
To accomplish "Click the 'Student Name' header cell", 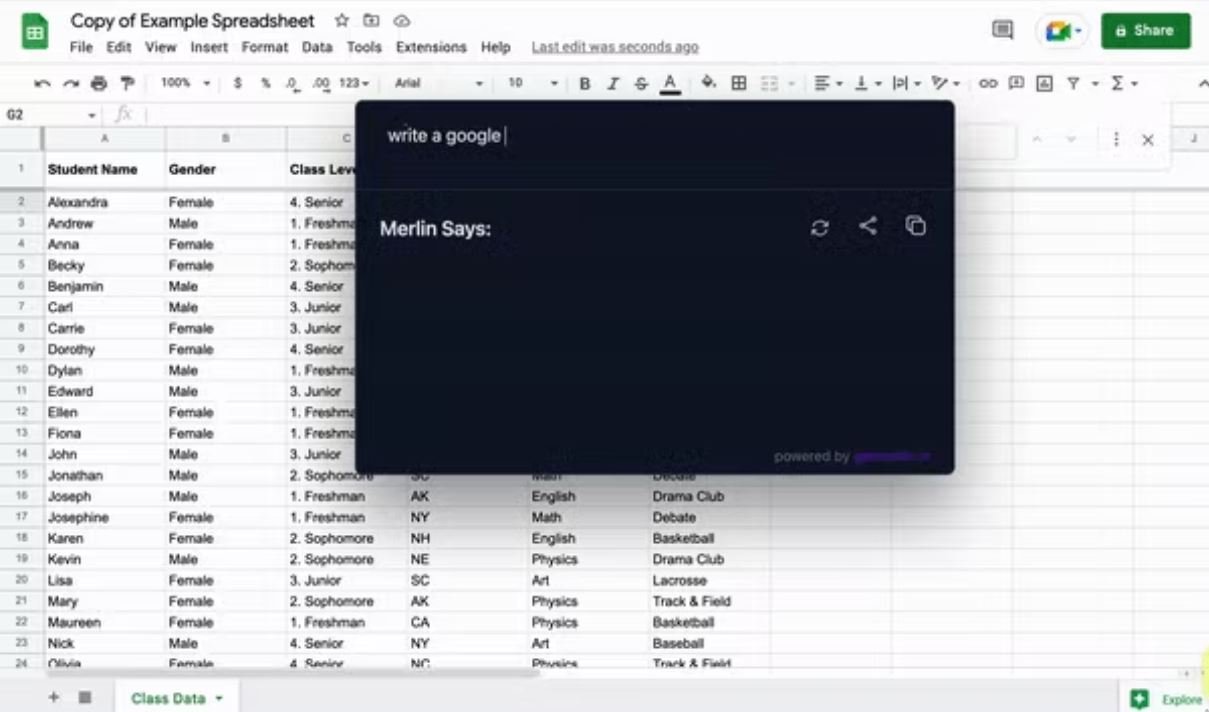I will pyautogui.click(x=105, y=170).
